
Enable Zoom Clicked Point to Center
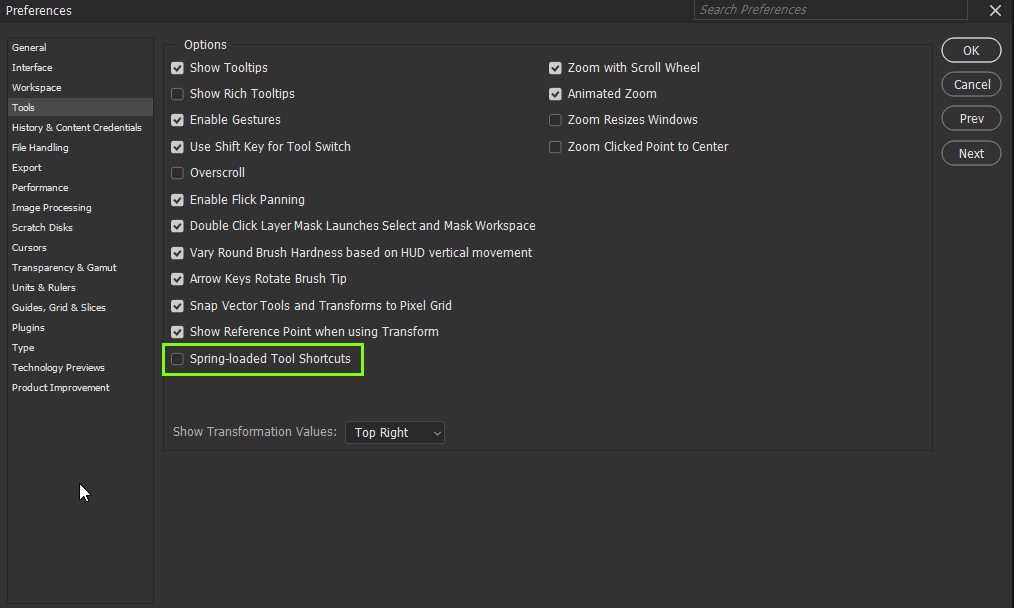(555, 146)
